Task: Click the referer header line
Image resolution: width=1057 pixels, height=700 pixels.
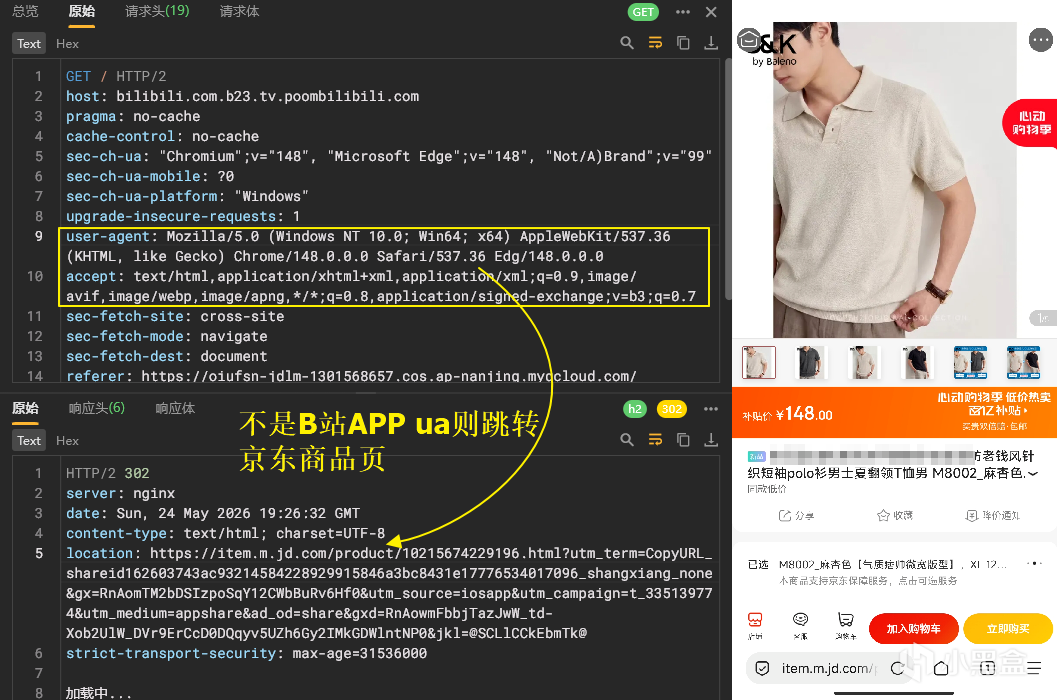Action: tap(351, 376)
